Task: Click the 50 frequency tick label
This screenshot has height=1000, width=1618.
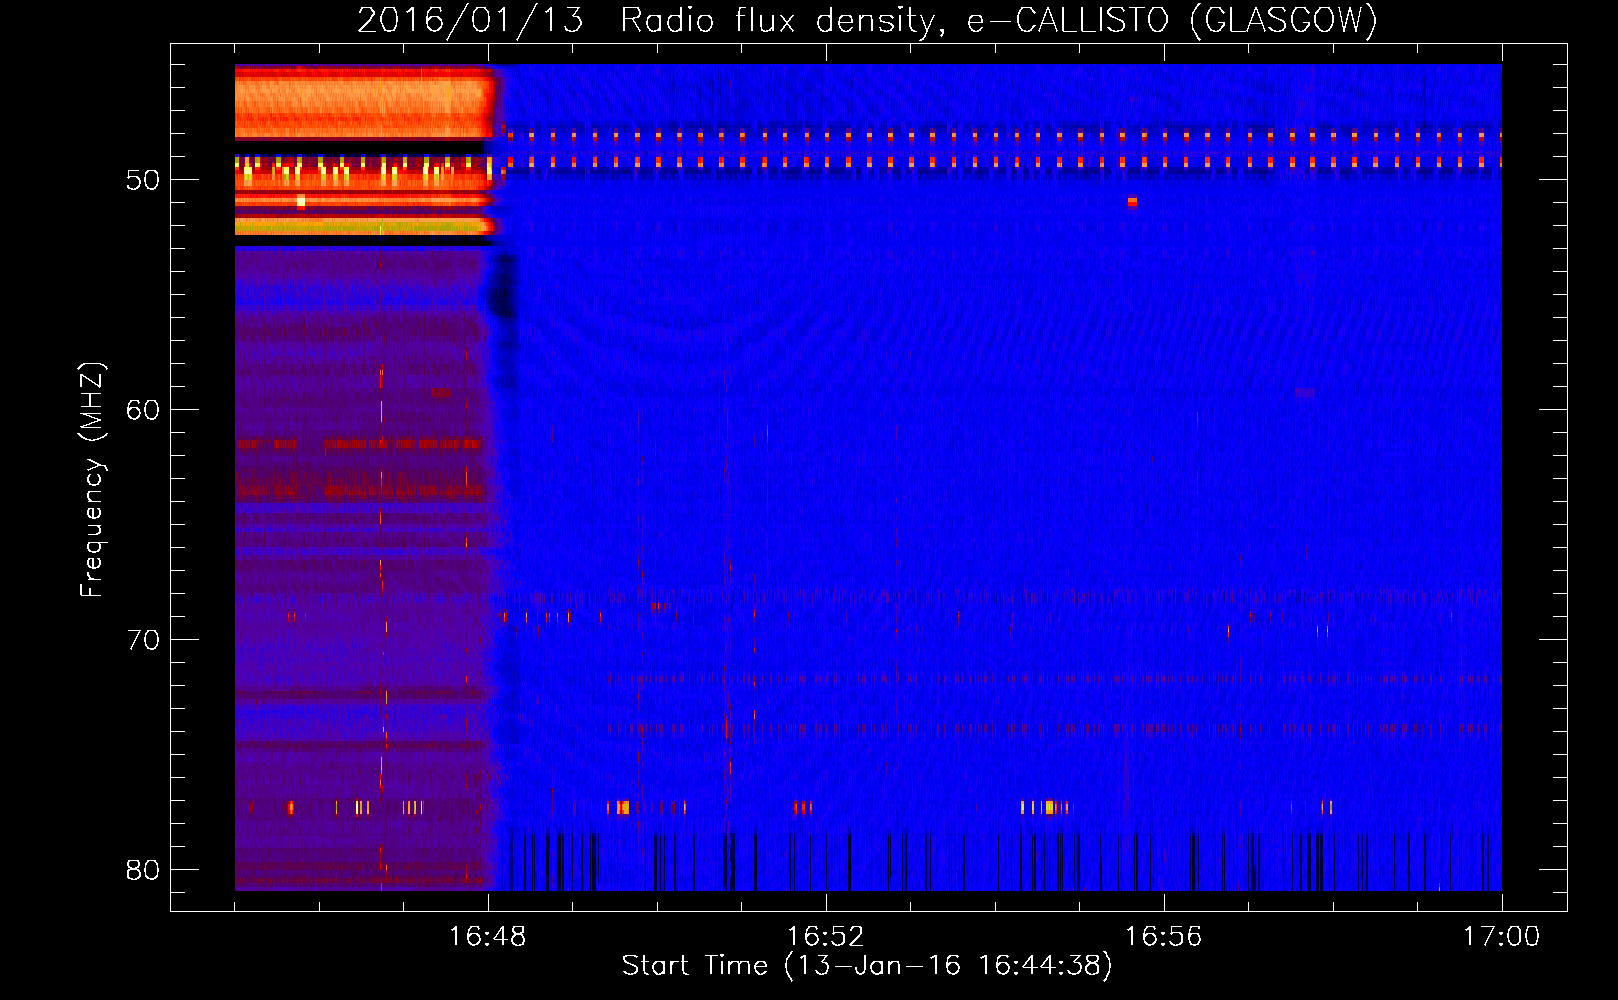Action: (143, 181)
